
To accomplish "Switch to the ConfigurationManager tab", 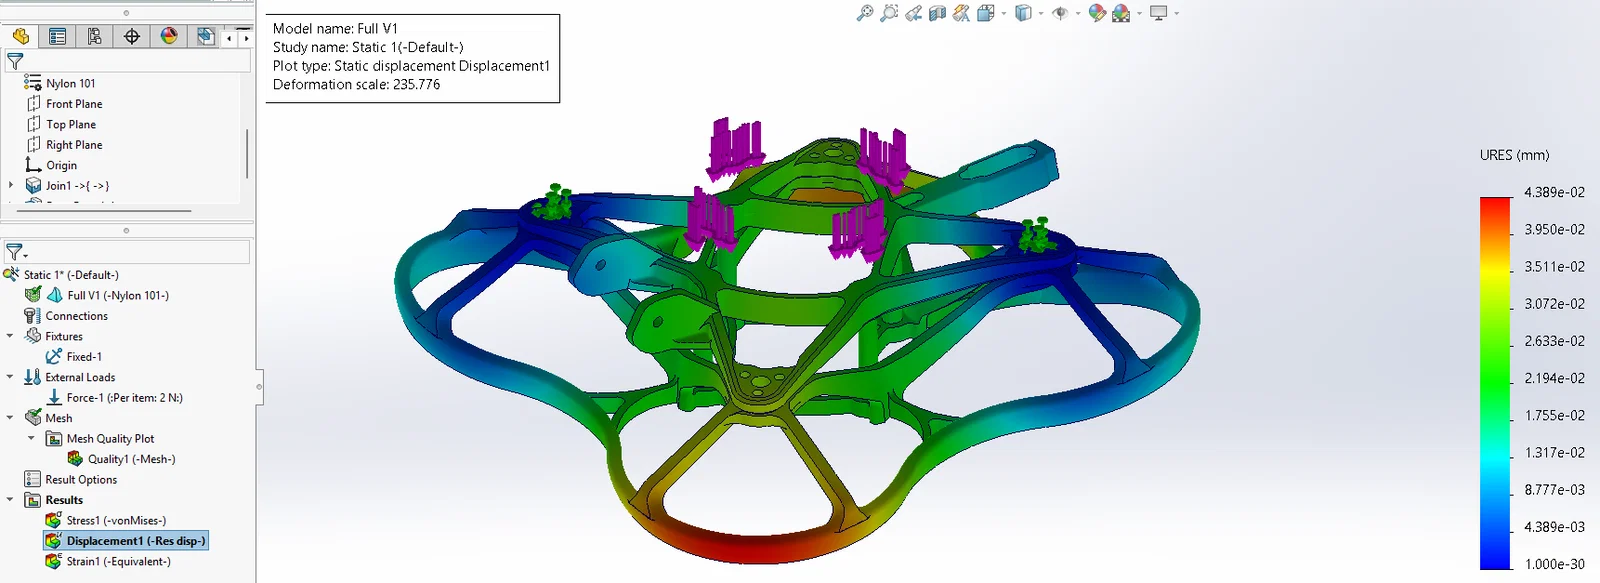I will [95, 36].
